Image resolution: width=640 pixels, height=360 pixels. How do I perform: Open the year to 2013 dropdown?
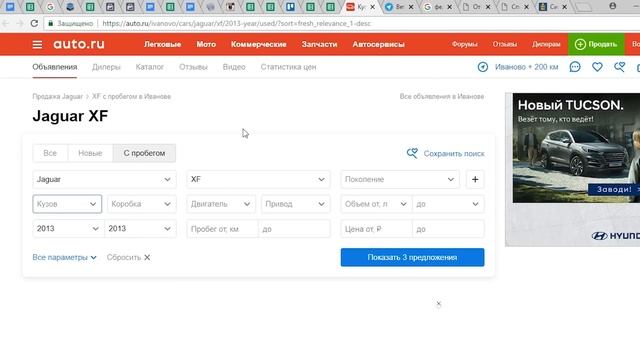(x=140, y=229)
